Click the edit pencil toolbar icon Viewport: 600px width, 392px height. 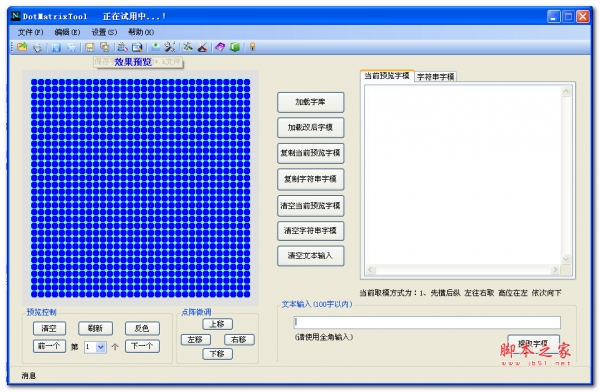(122, 47)
